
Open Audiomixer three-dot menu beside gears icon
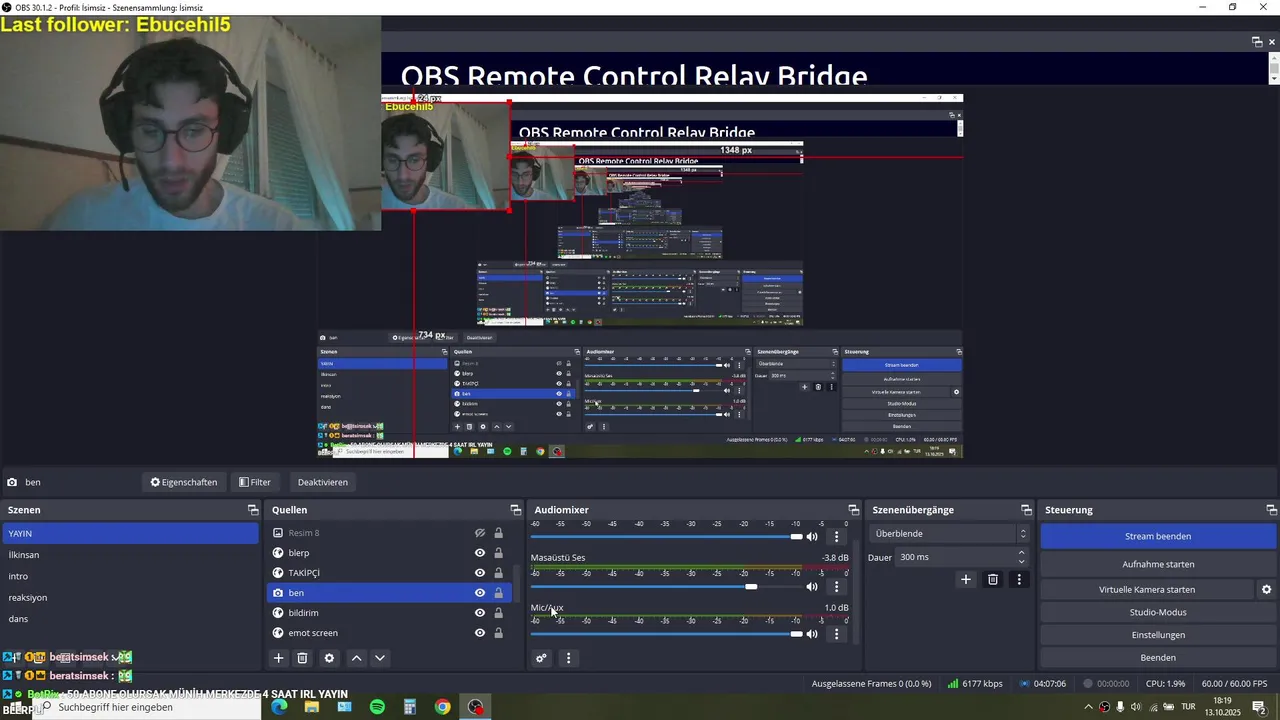[x=568, y=658]
